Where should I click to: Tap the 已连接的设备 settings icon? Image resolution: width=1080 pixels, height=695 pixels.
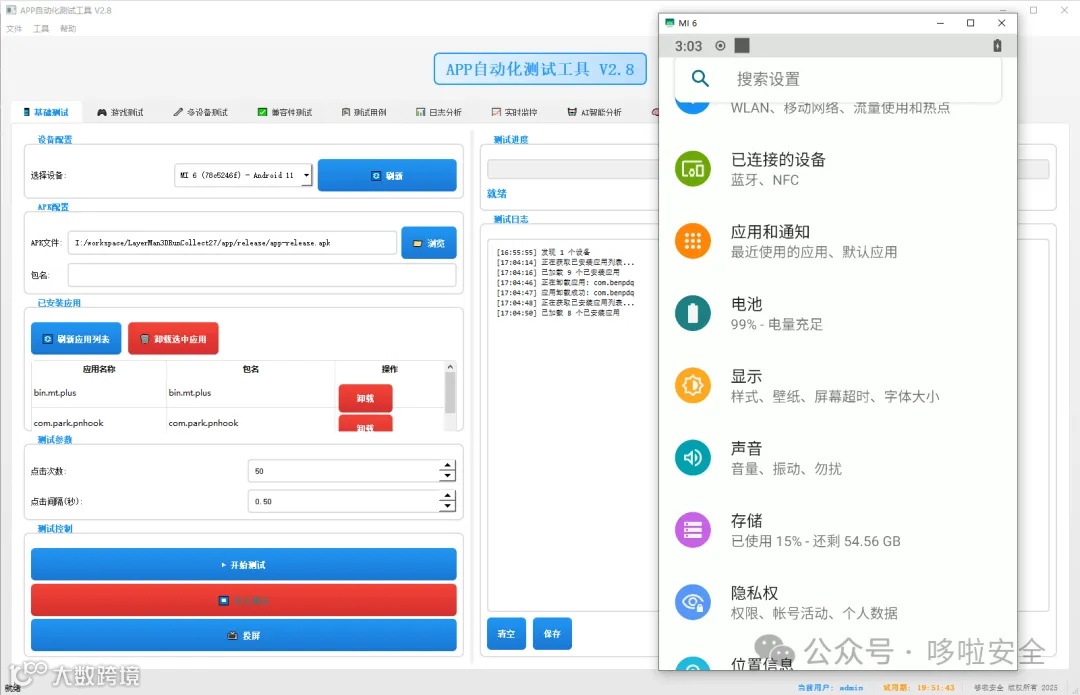pyautogui.click(x=693, y=170)
